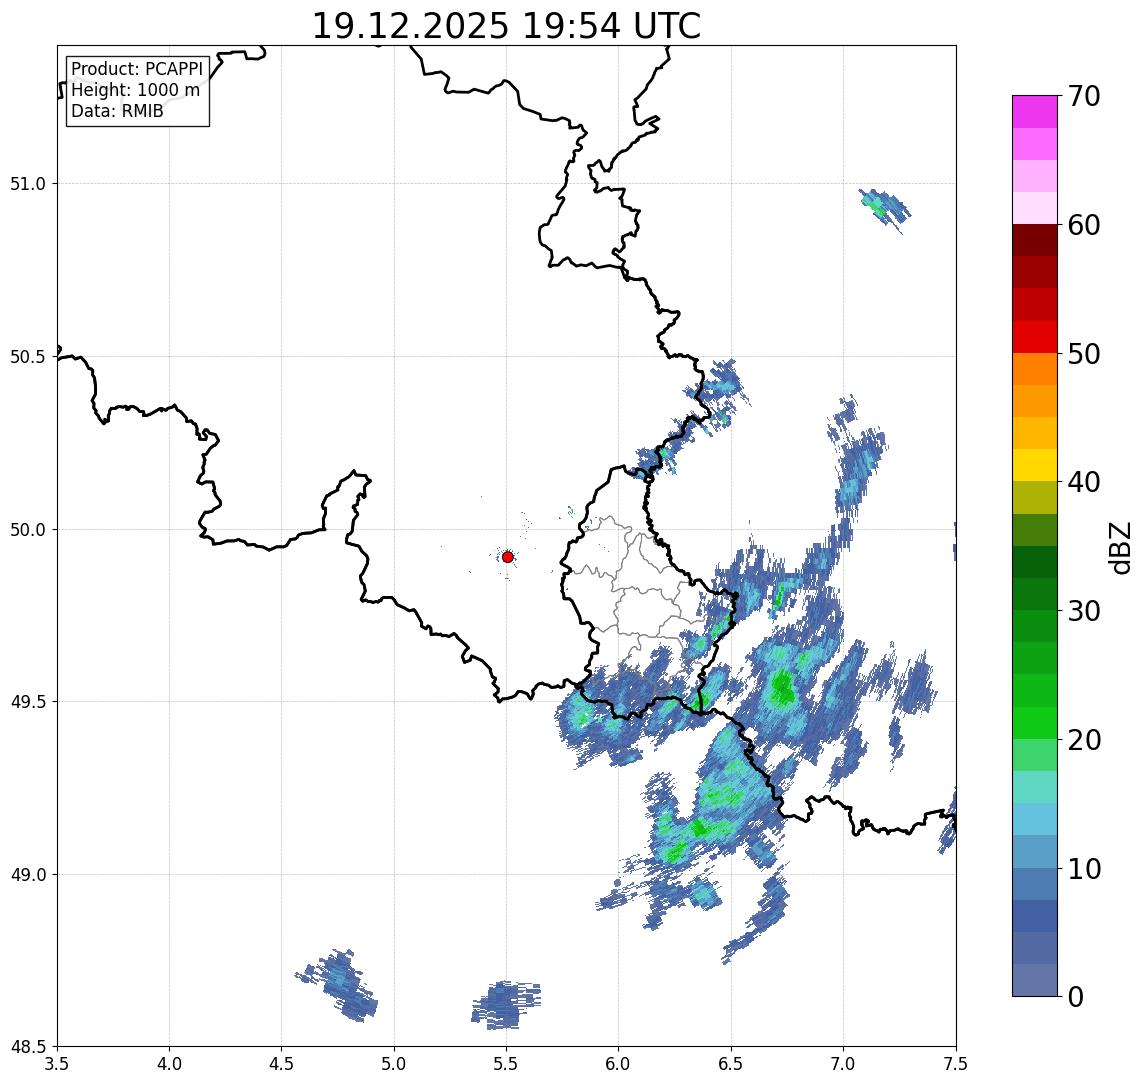Click the colorbar tick label 40

pyautogui.click(x=1084, y=482)
